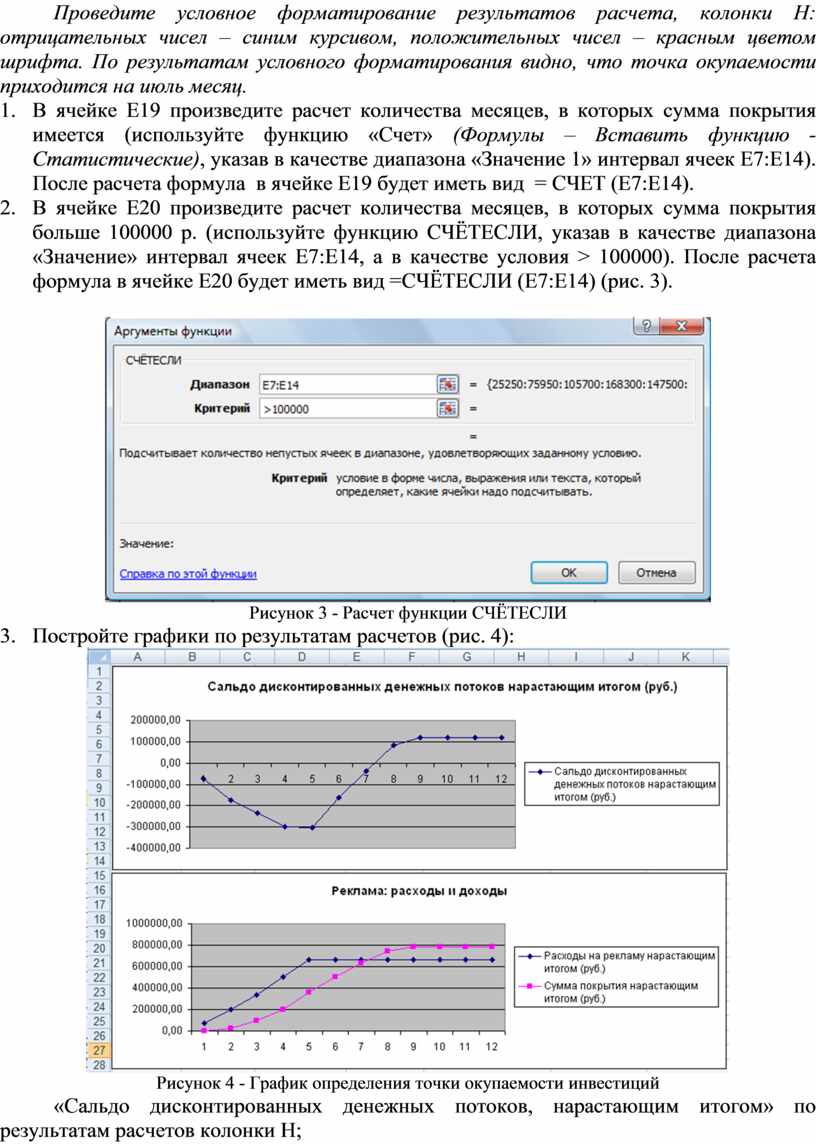Select column header H

coord(521,657)
